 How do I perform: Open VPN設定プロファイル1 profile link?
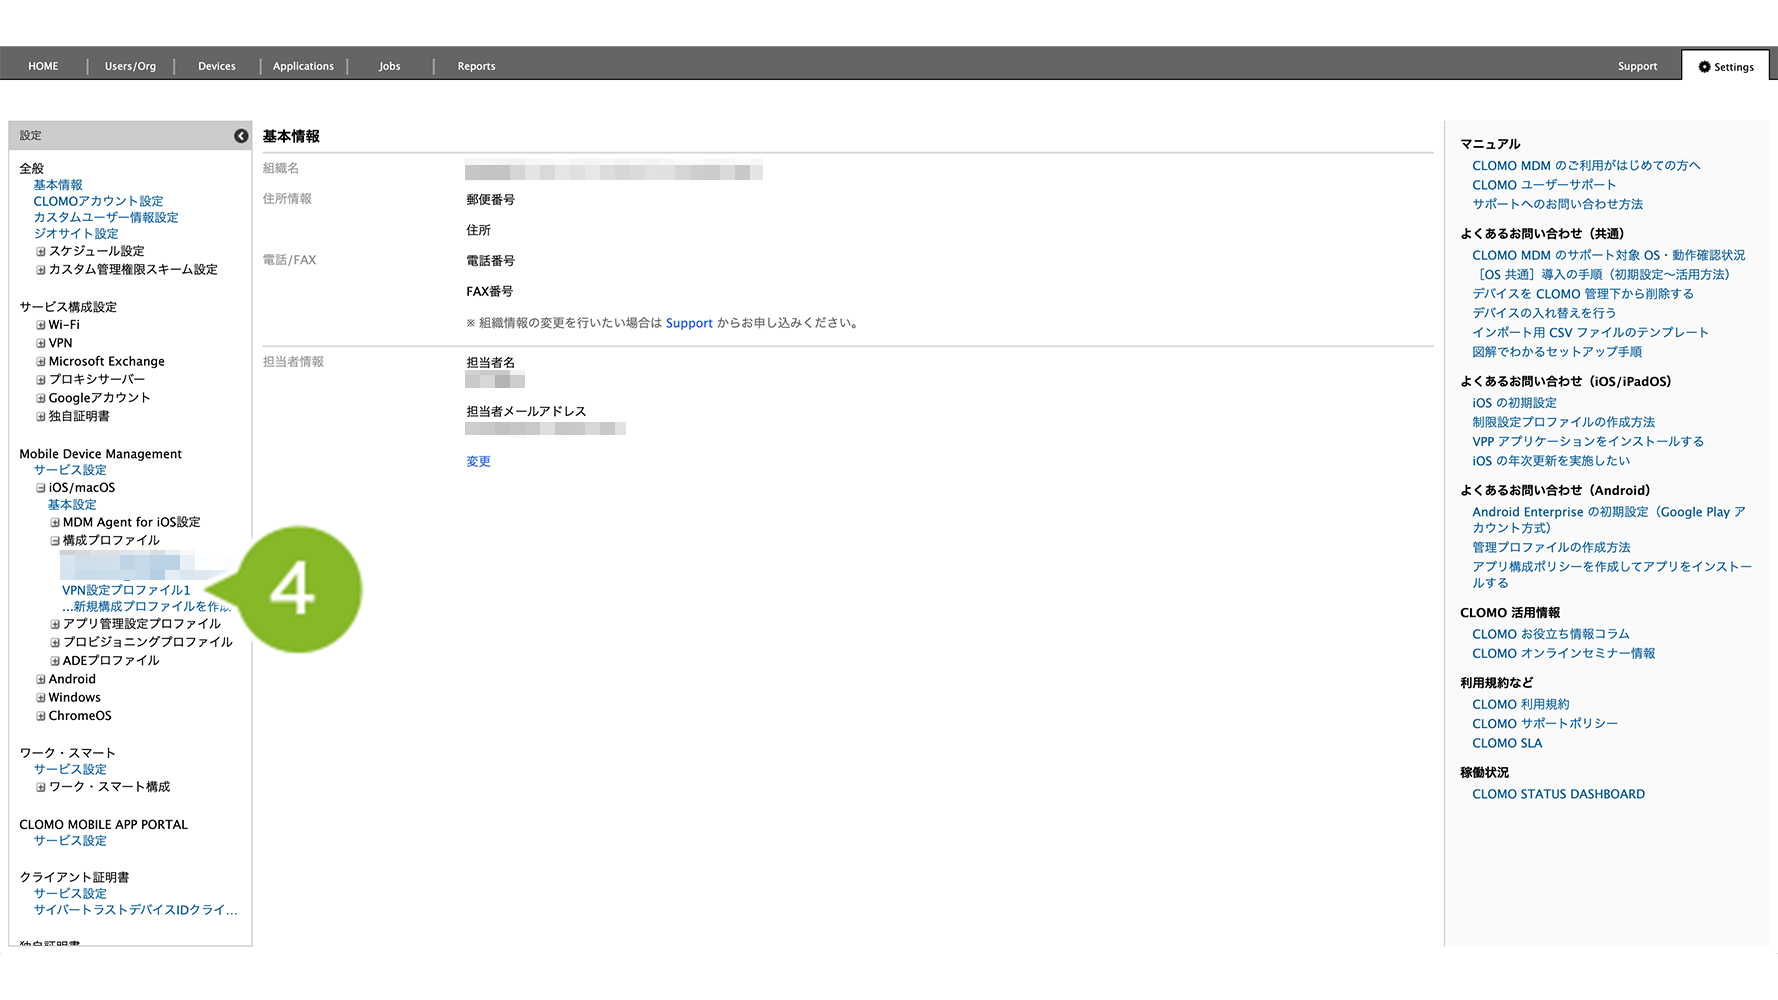point(126,590)
